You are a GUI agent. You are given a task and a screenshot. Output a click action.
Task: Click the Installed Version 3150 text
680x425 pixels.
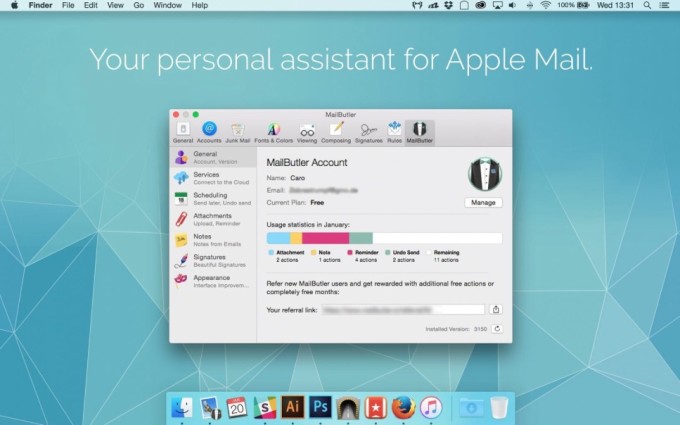[456, 329]
